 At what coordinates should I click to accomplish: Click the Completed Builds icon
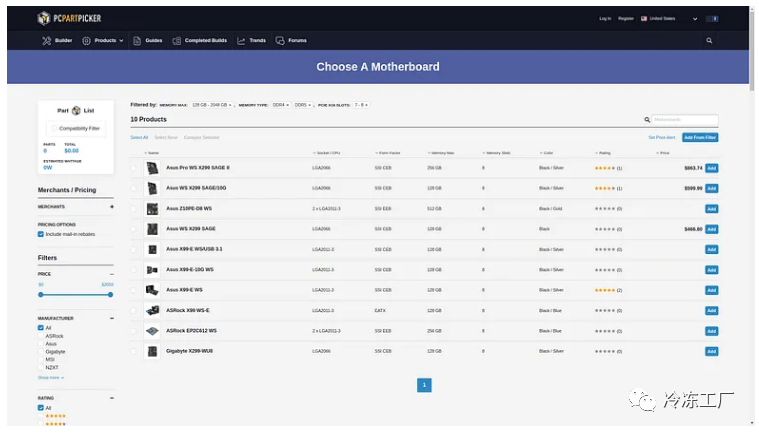point(177,41)
